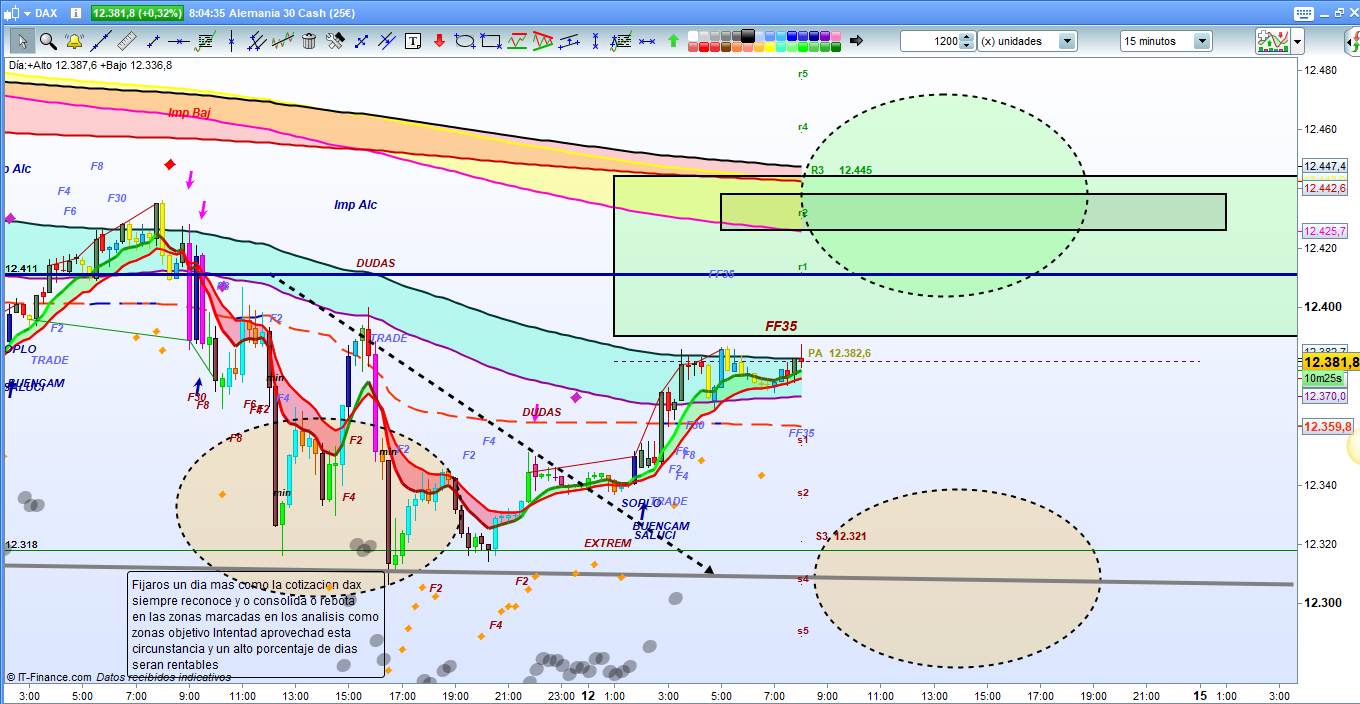Activate the magnifying glass zoom tool
Image resolution: width=1360 pixels, height=704 pixels.
click(47, 41)
